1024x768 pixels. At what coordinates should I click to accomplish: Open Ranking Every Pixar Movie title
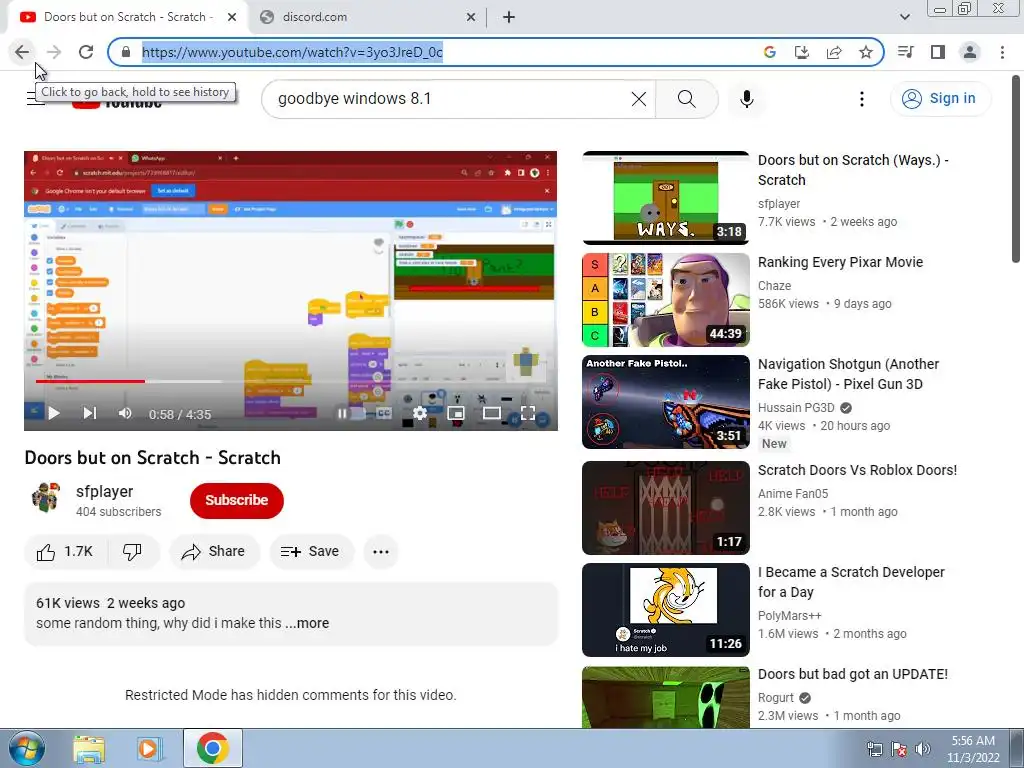(840, 263)
